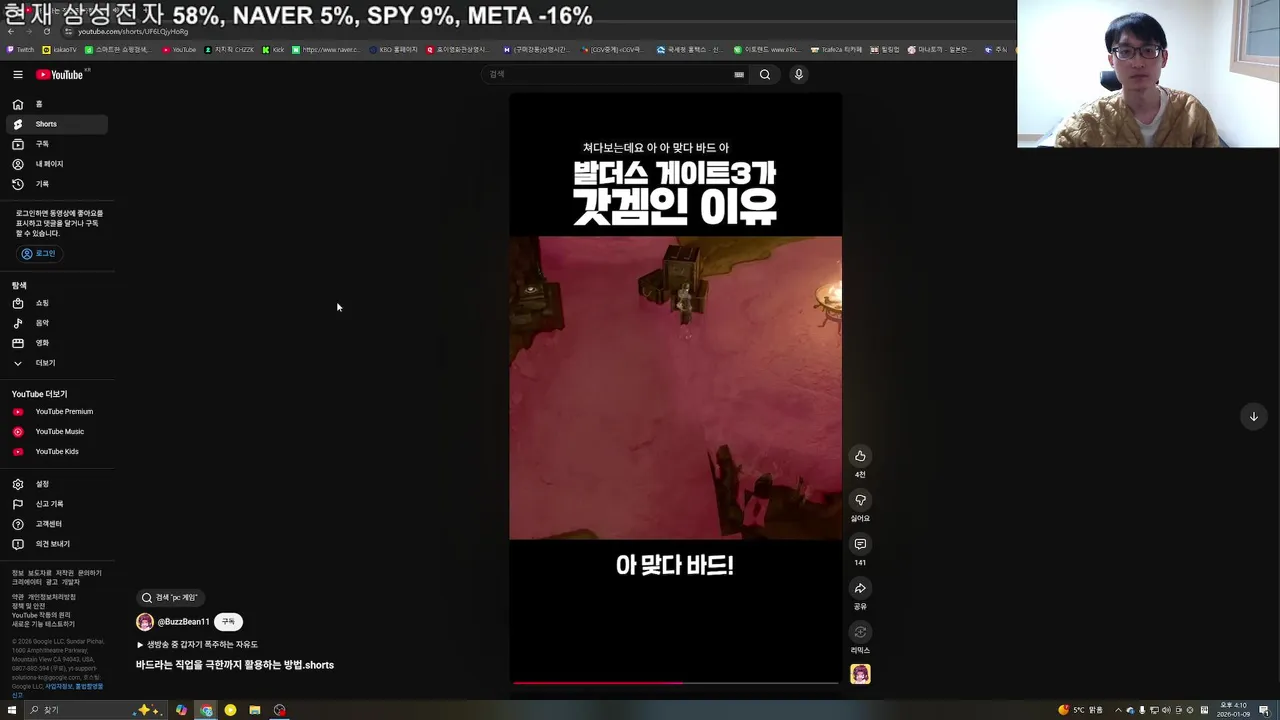Dislike the Short (싫어요)
Viewport: 1280px width, 720px height.
(860, 500)
